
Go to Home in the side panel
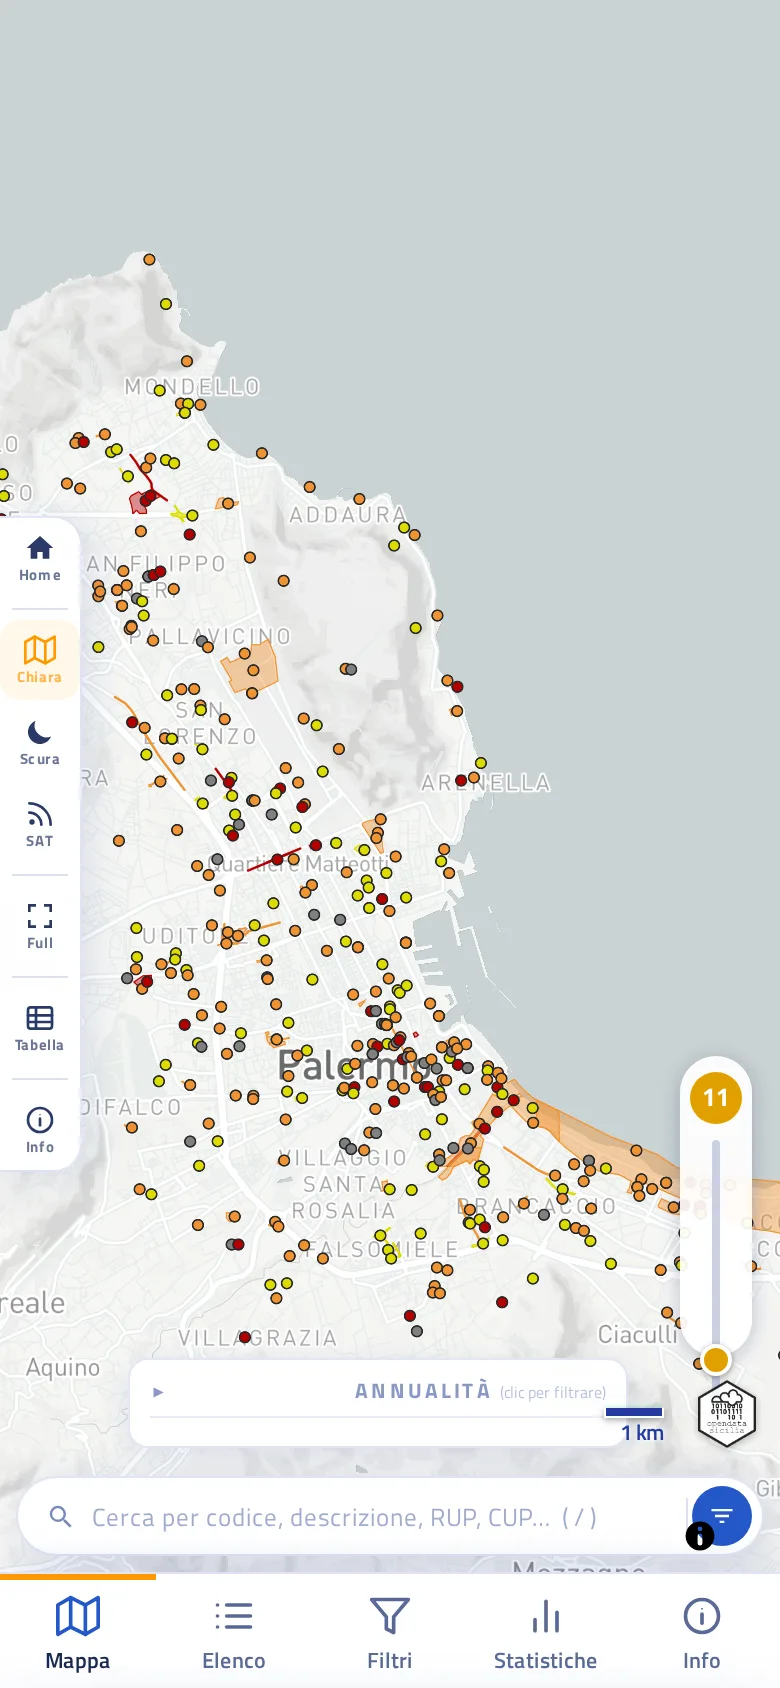click(x=40, y=559)
